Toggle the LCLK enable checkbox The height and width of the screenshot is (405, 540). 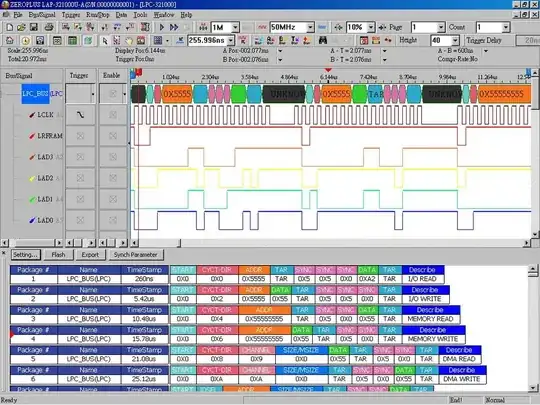pos(113,115)
